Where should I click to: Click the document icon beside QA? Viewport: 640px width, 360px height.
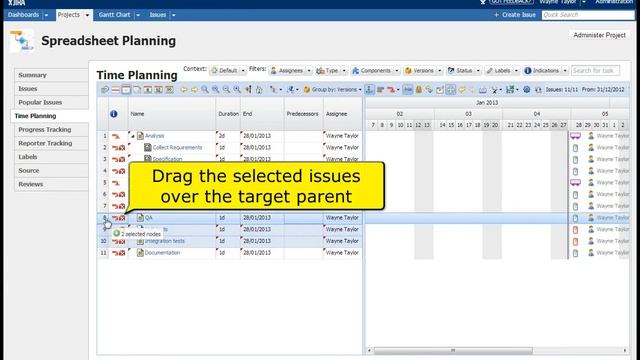tap(140, 218)
